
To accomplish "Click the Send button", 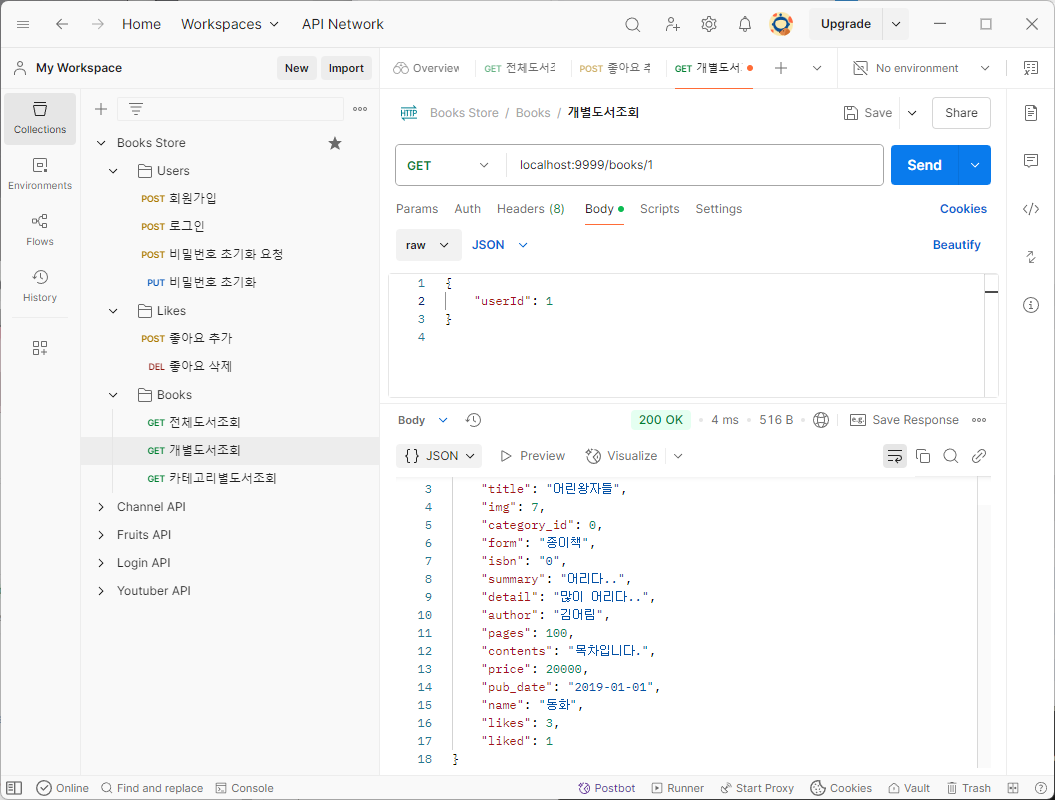I will [924, 165].
